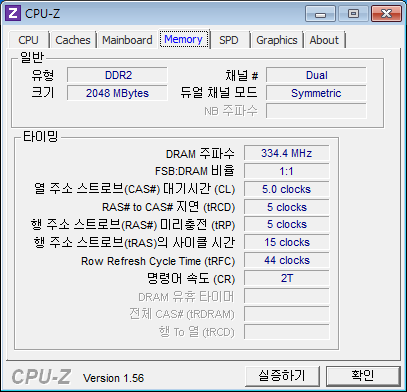This screenshot has height=392, width=407.
Task: Click the 명령어 속도 (CR) label
Action: pyautogui.click(x=191, y=279)
